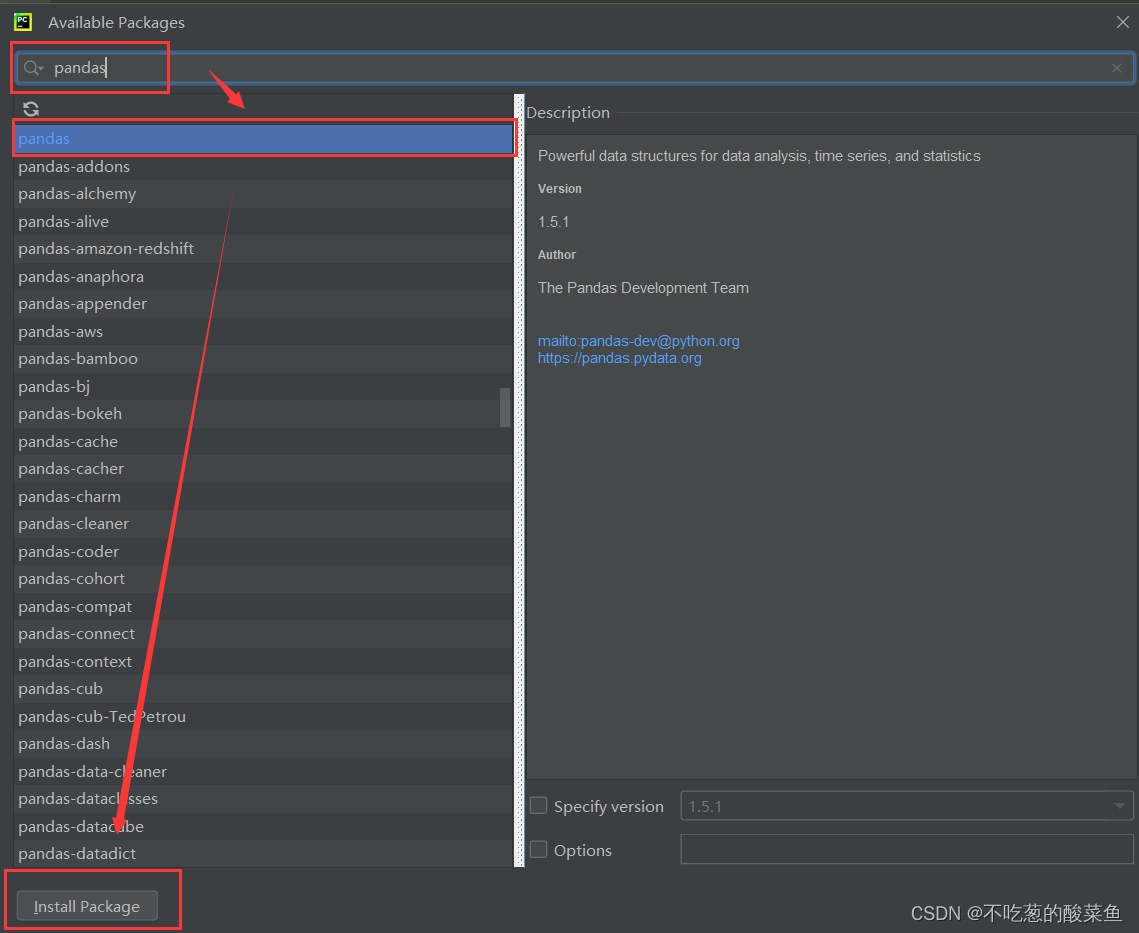Select pandas-cleaner in the list
The image size is (1139, 933).
pyautogui.click(x=263, y=524)
